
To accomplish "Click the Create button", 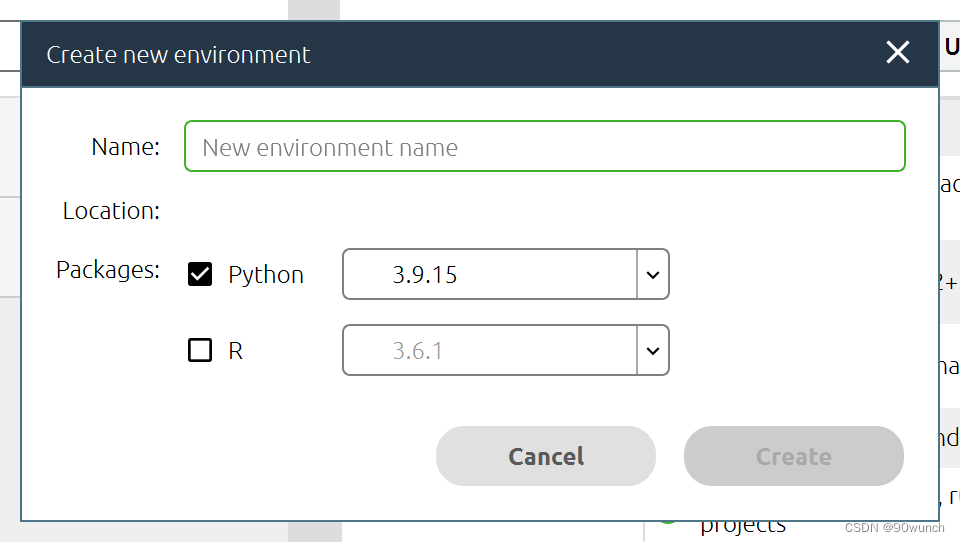I will pos(793,456).
